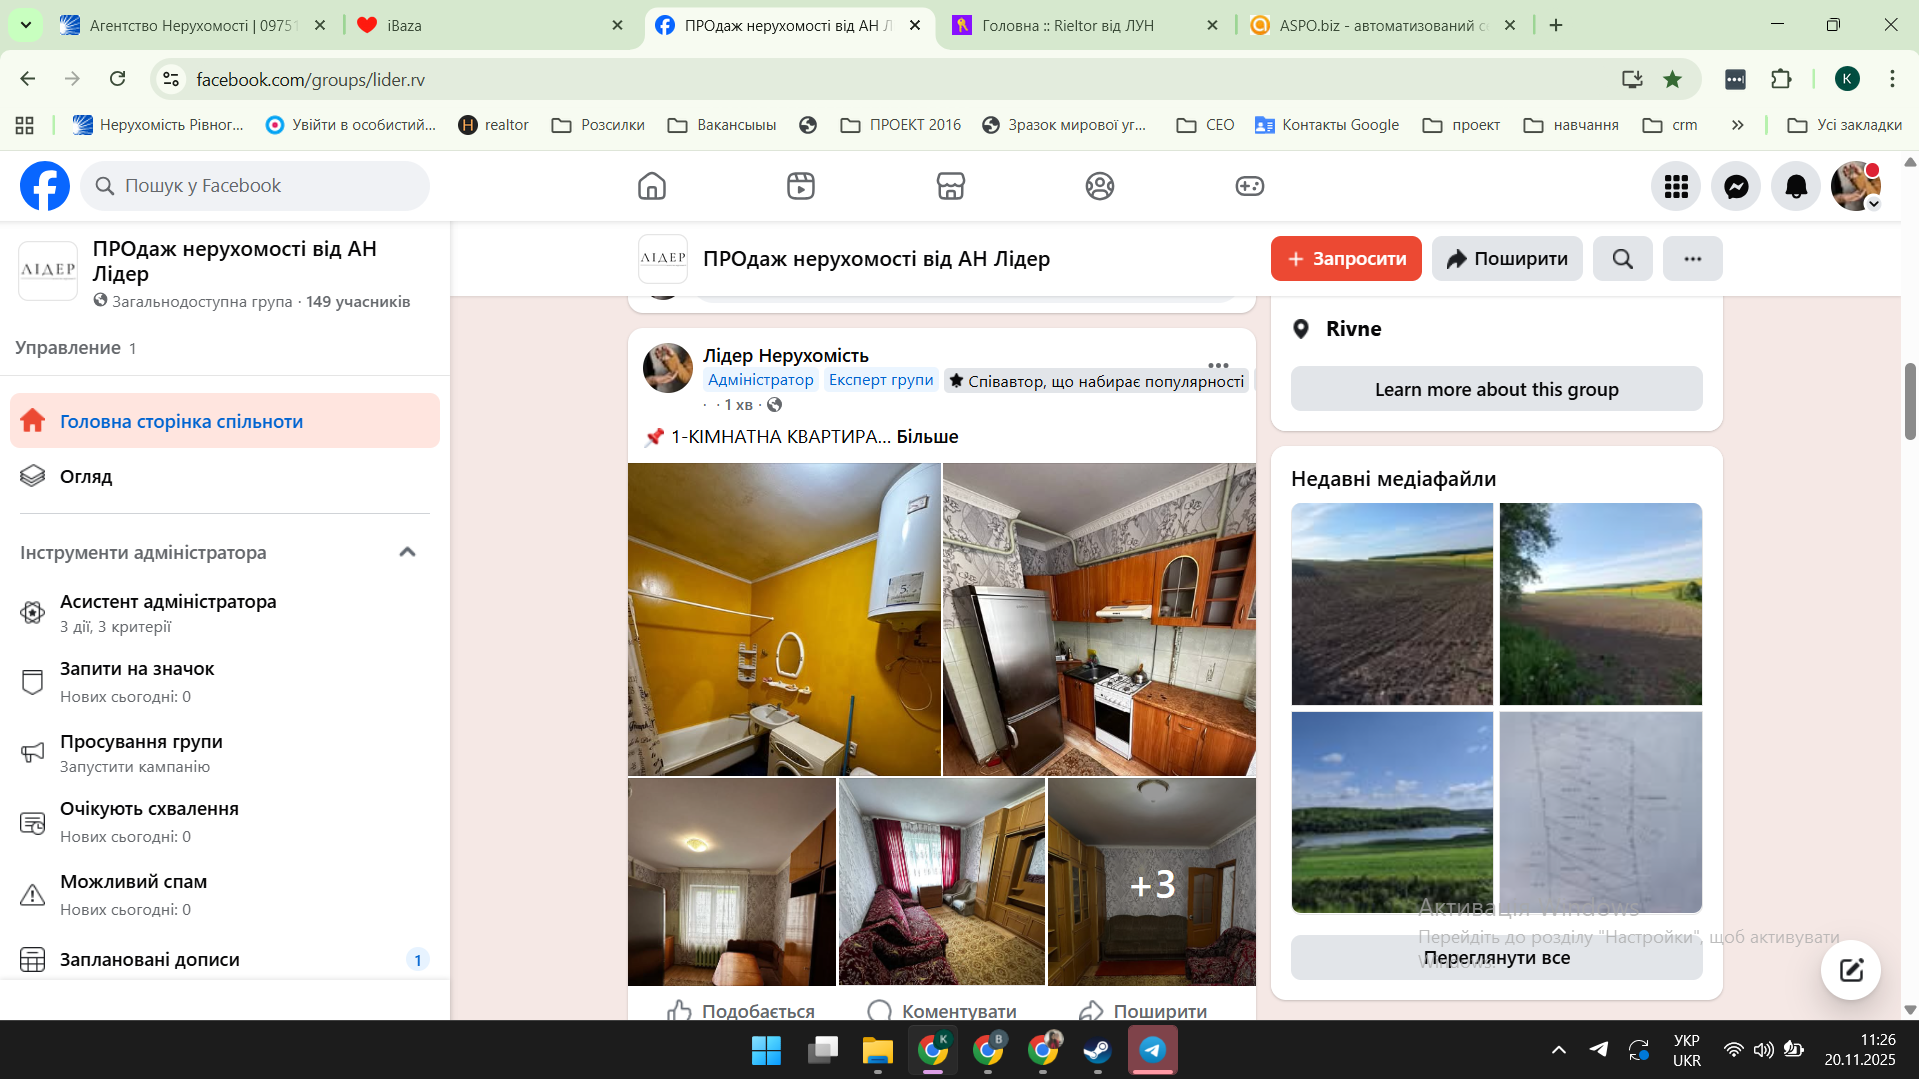Go to Facebook Home feed icon
This screenshot has width=1919, height=1079.
[x=651, y=186]
